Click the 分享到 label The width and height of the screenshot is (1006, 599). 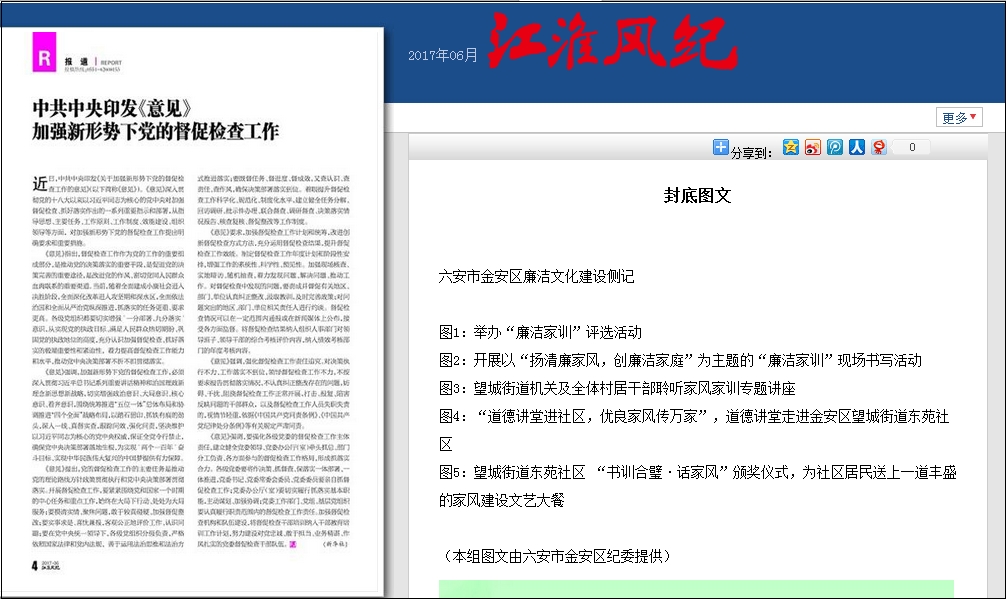click(751, 153)
